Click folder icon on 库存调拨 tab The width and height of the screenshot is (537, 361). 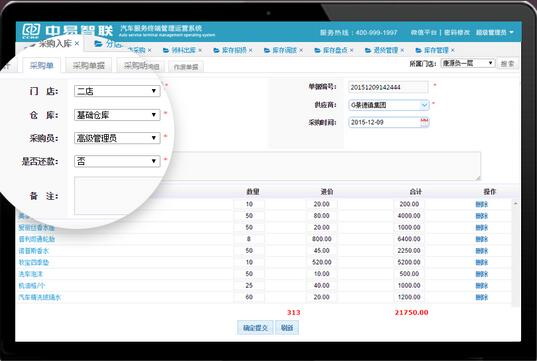click(x=267, y=50)
